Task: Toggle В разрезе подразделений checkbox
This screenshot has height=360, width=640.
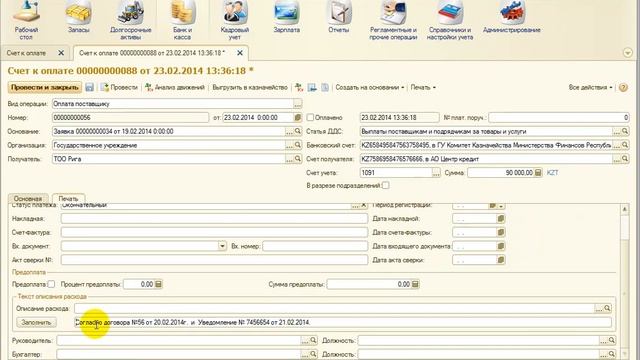Action: [x=385, y=185]
